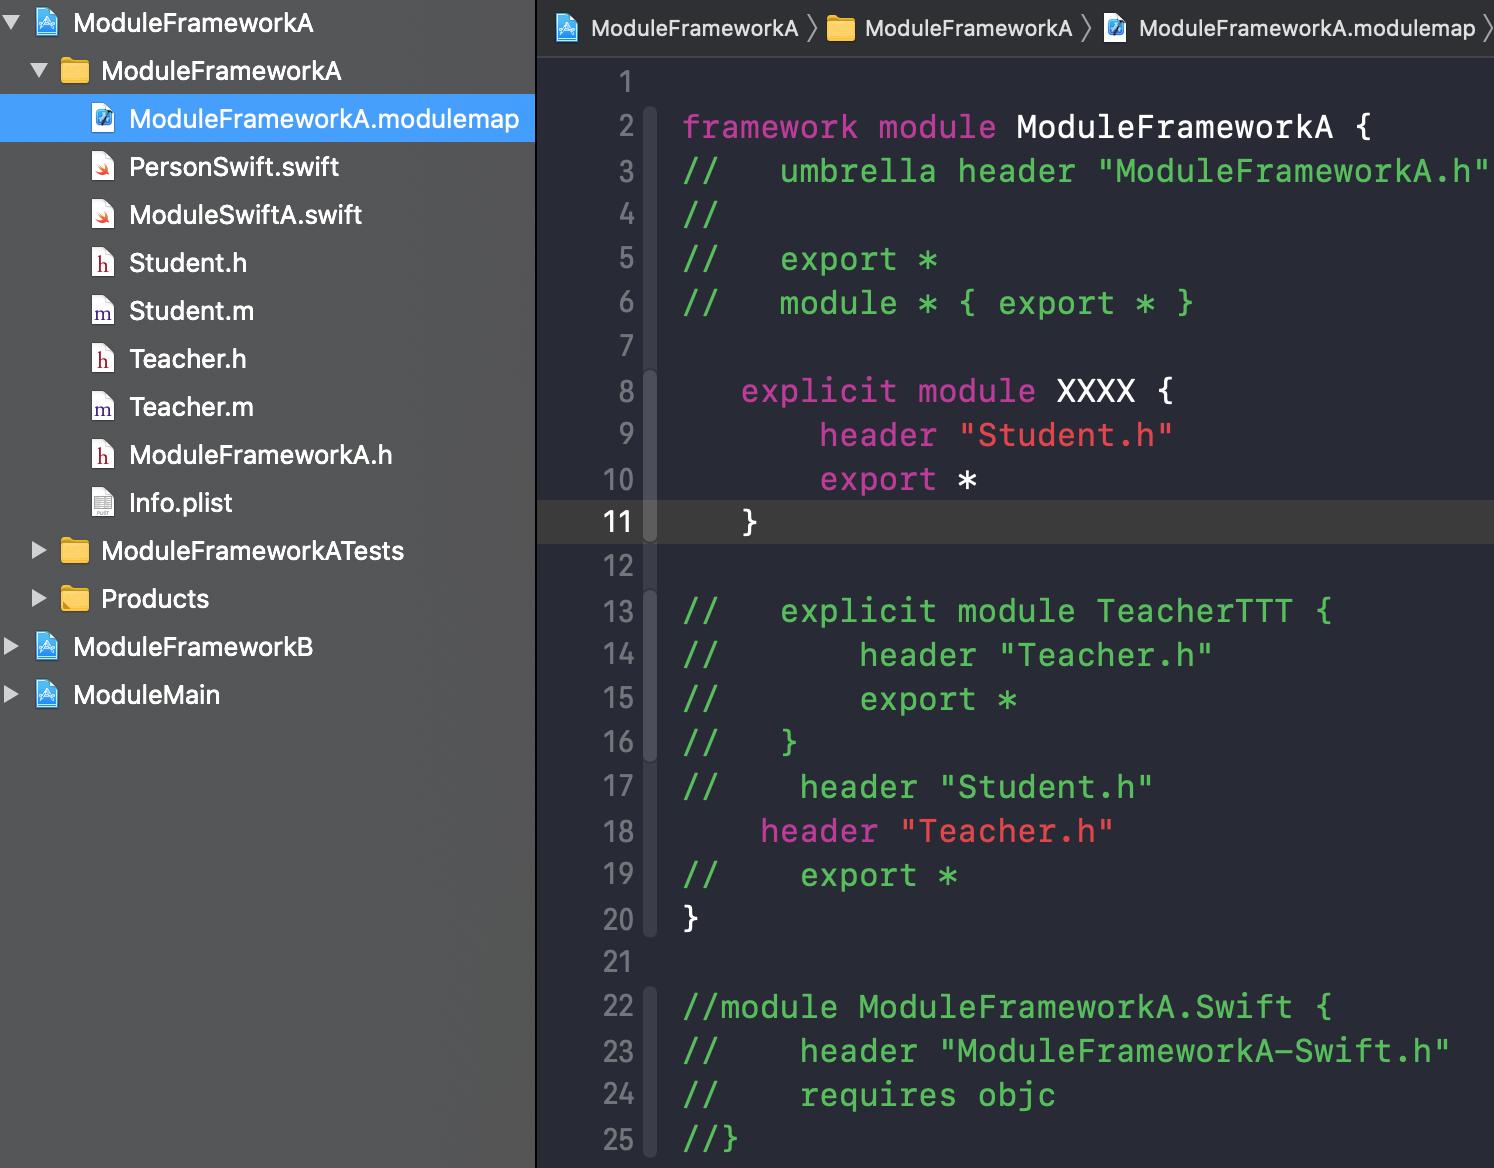Click the code folding ribbon at line 8

coord(650,390)
